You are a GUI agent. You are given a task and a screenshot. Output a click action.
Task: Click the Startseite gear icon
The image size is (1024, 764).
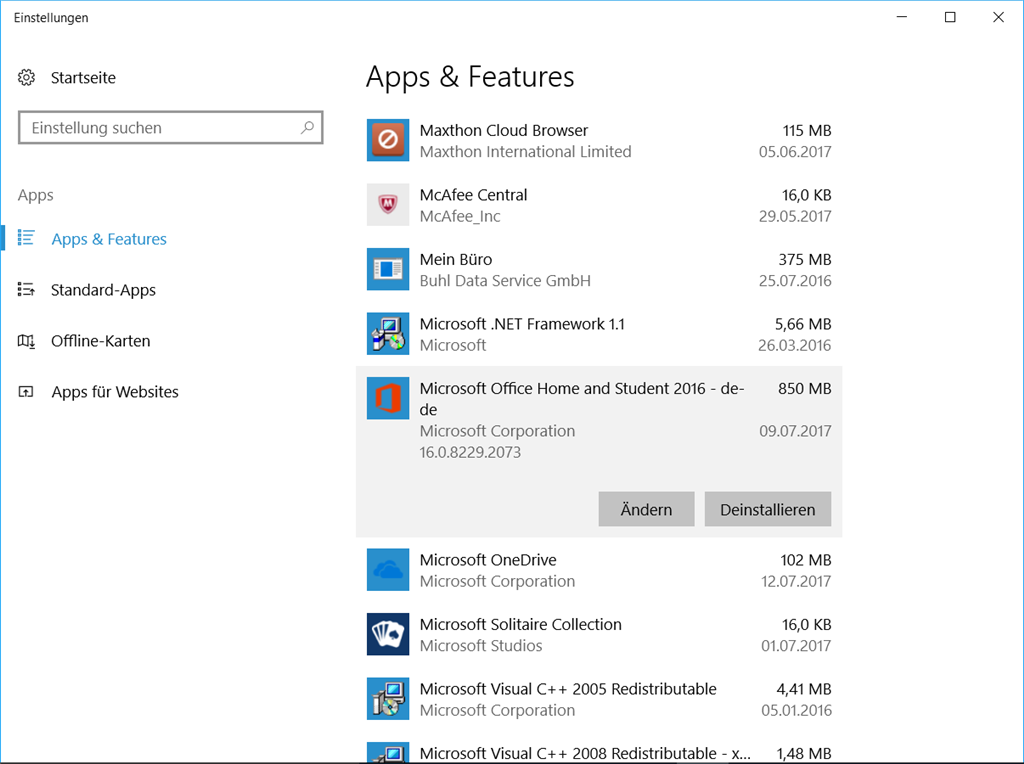point(26,78)
